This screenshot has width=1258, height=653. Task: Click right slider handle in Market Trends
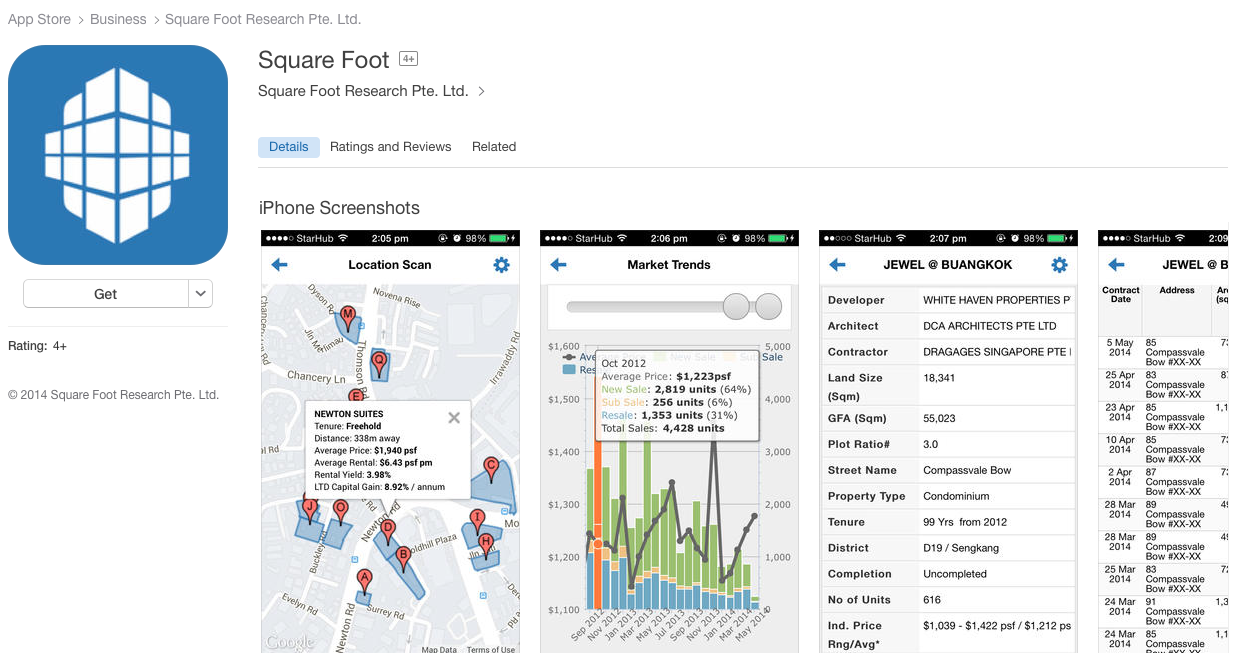(768, 307)
